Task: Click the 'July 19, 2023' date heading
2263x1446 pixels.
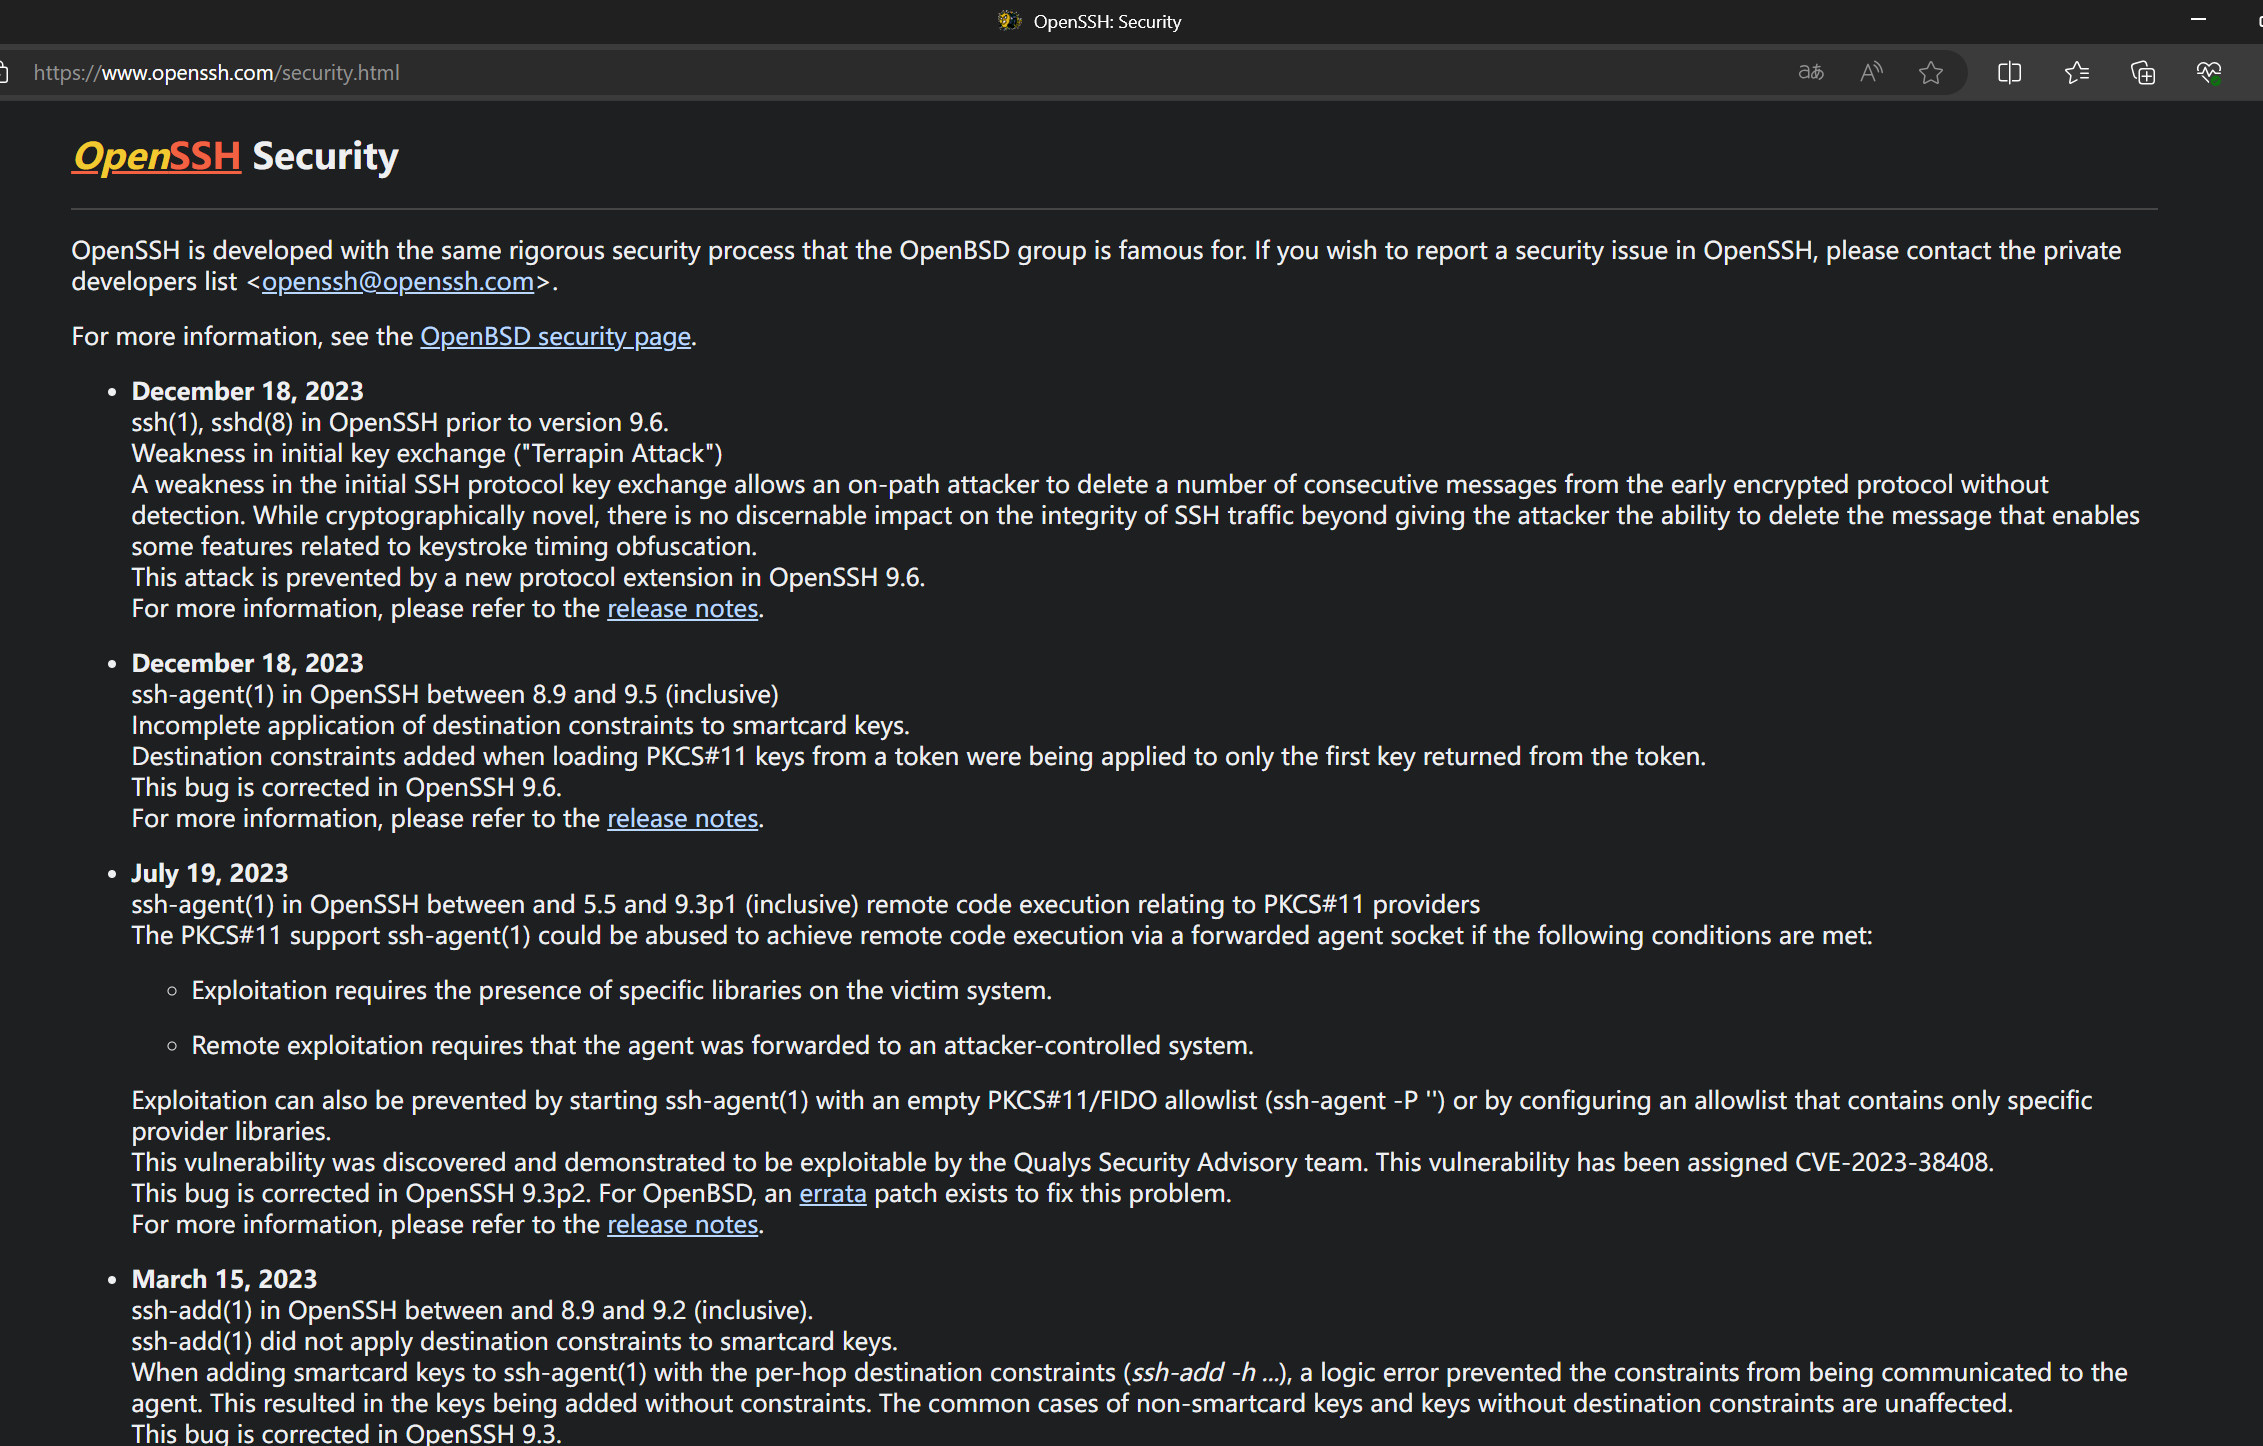Action: pyautogui.click(x=210, y=873)
